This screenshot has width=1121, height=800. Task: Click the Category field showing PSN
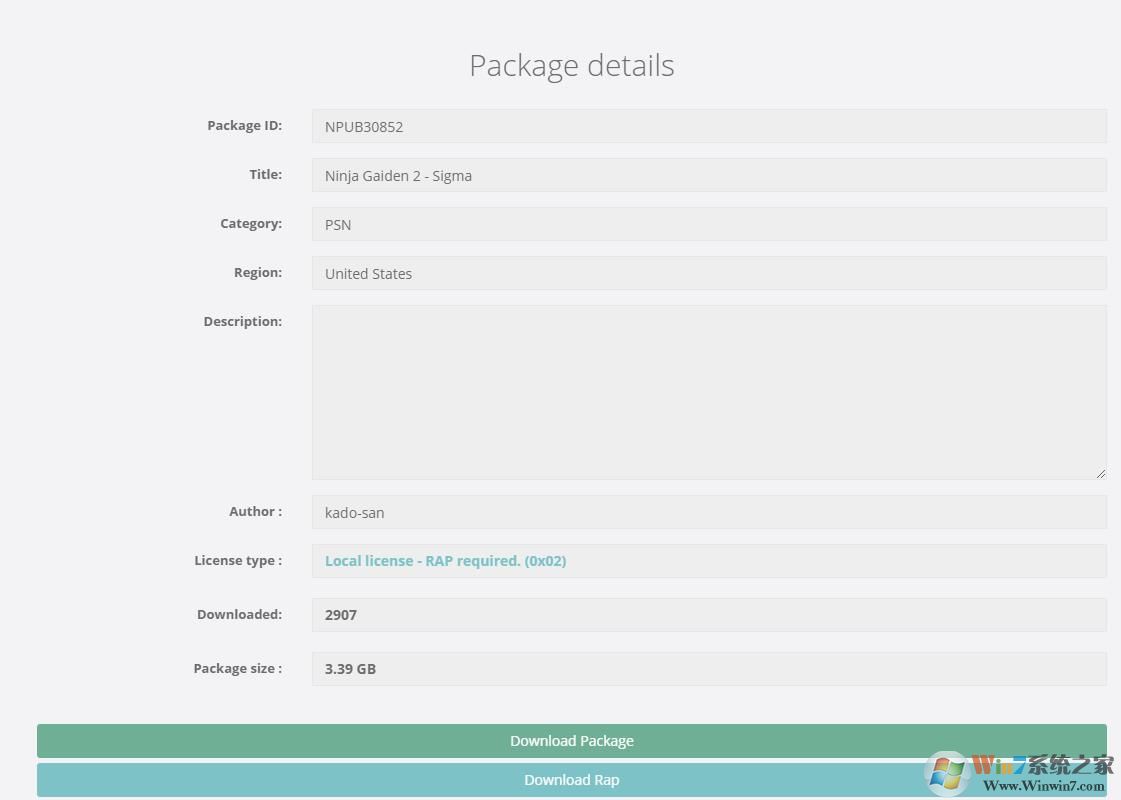click(709, 224)
